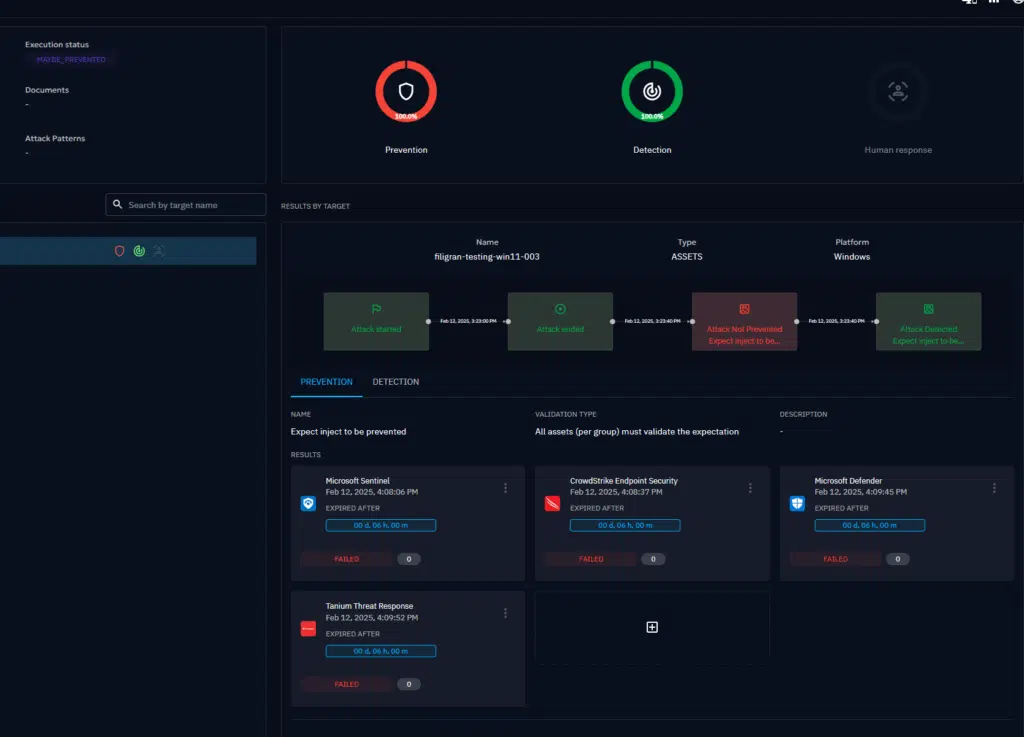The height and width of the screenshot is (737, 1024).
Task: Open Tanium Threat Response card menu
Action: (x=506, y=613)
